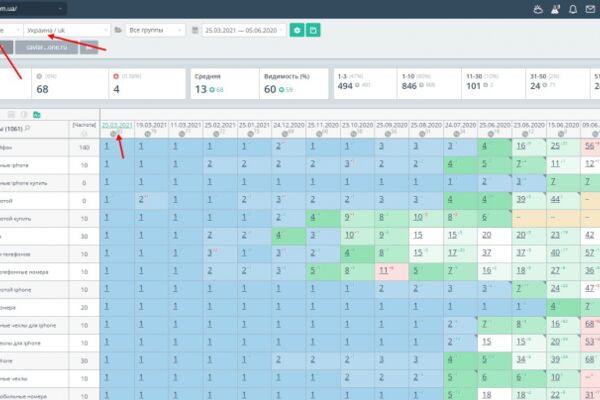Screen dimensions: 600x400
Task: Click position 25 in the 15.06.2020 column
Action: coord(555,146)
